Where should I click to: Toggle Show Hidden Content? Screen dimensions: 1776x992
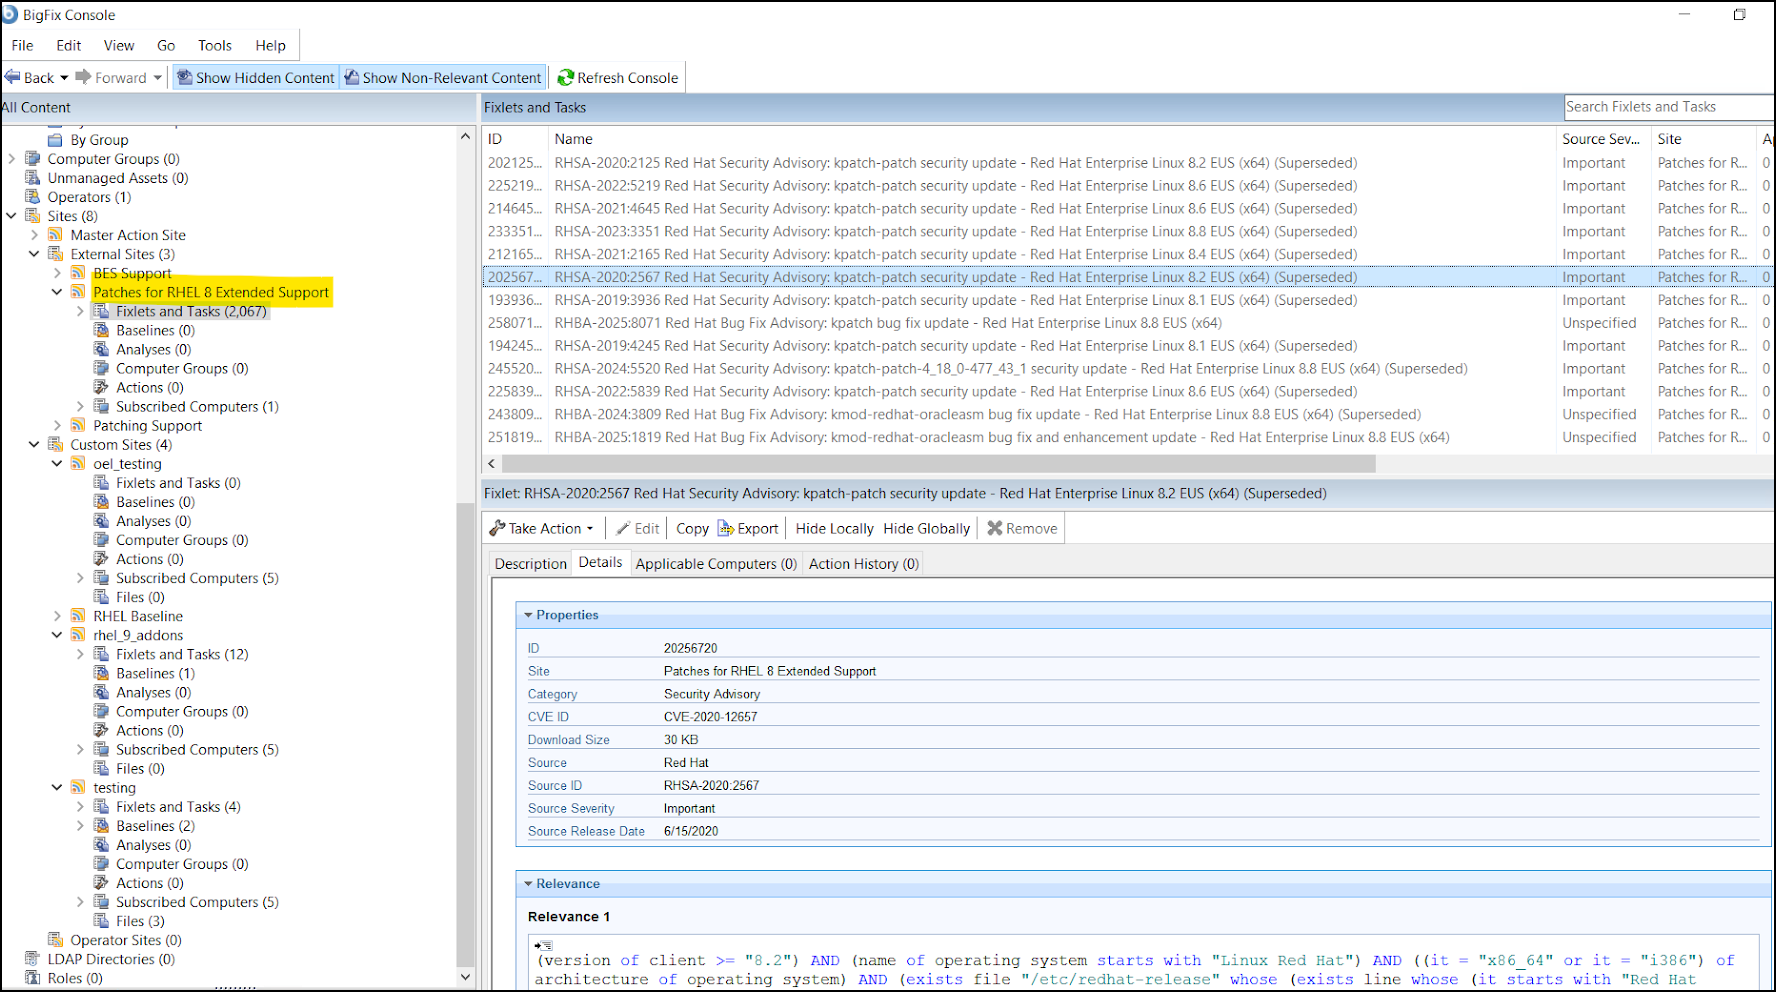pyautogui.click(x=255, y=77)
